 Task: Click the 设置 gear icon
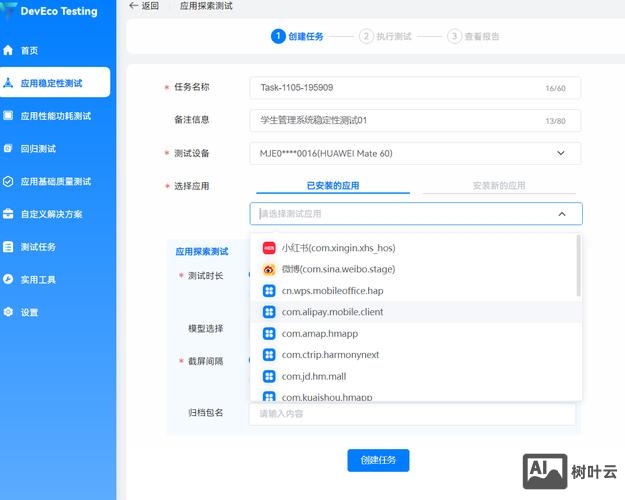pyautogui.click(x=8, y=312)
